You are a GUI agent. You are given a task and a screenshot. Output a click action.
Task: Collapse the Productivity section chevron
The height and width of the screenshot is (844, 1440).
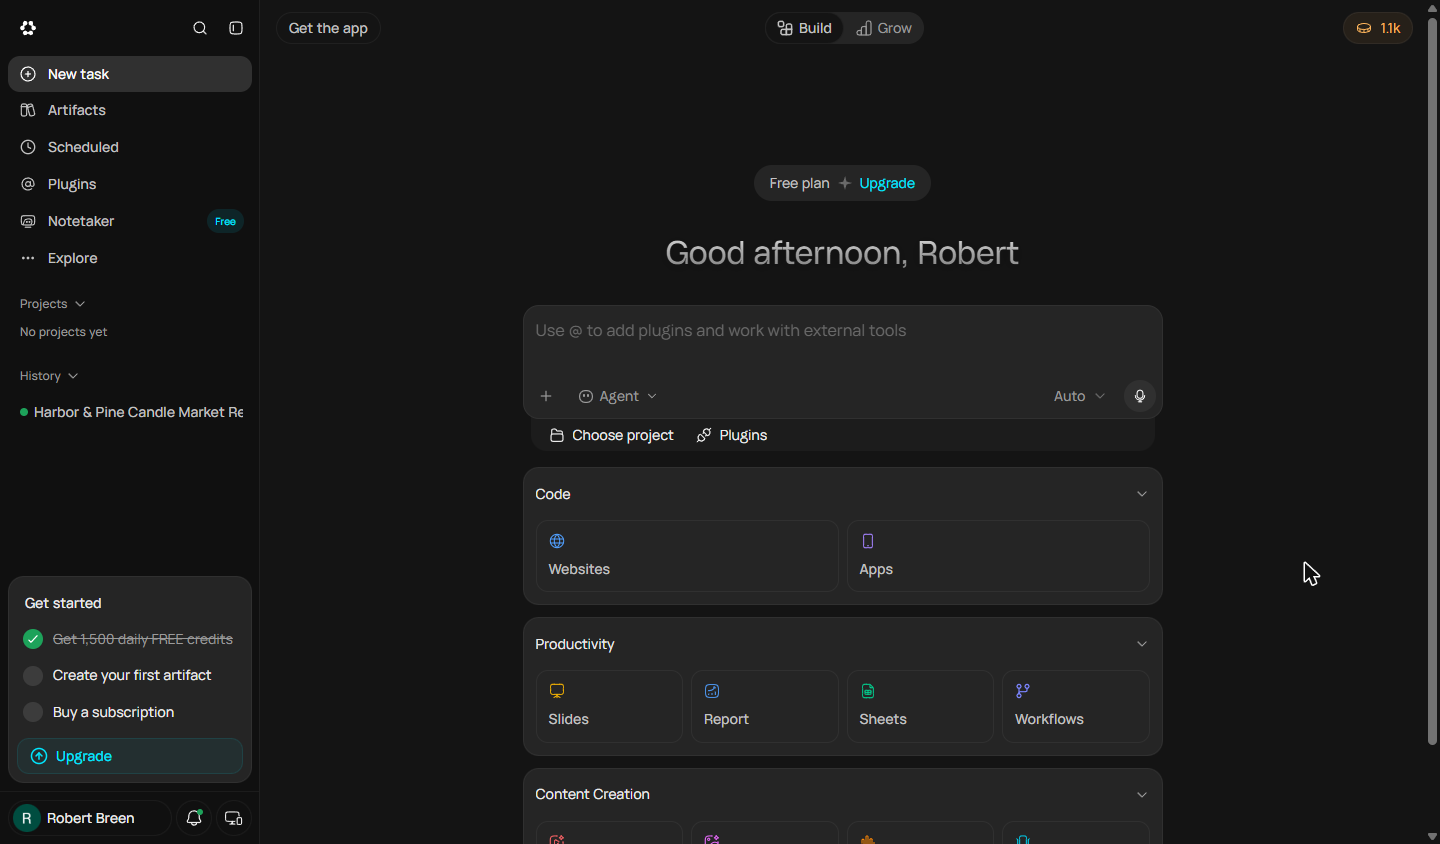(1142, 644)
